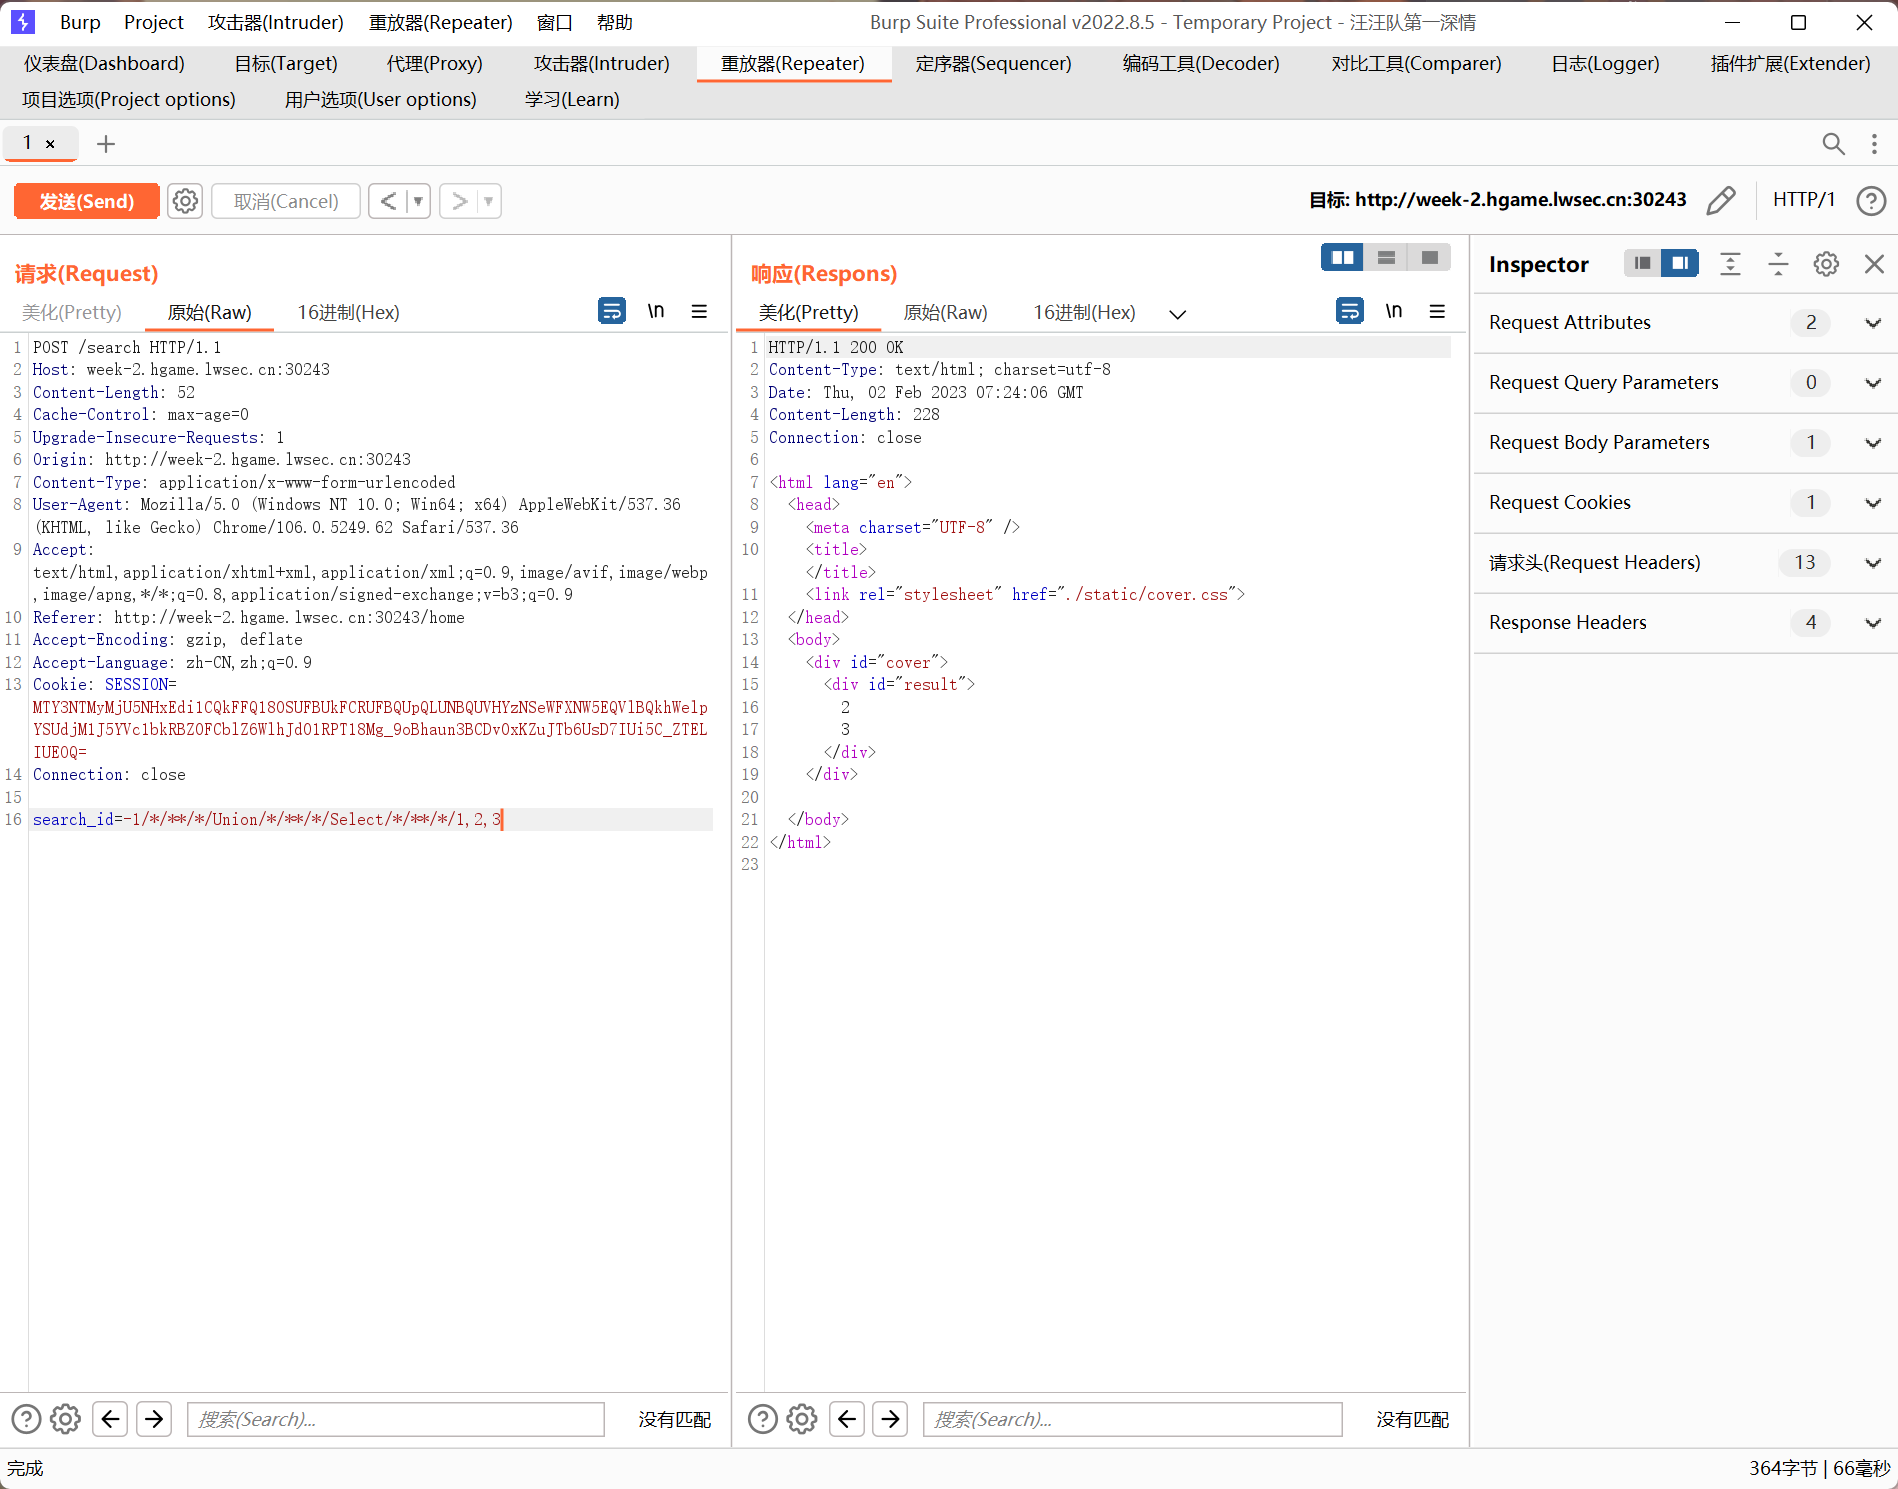Select combined tabbed request/response layout
This screenshot has width=1898, height=1489.
pyautogui.click(x=1430, y=258)
